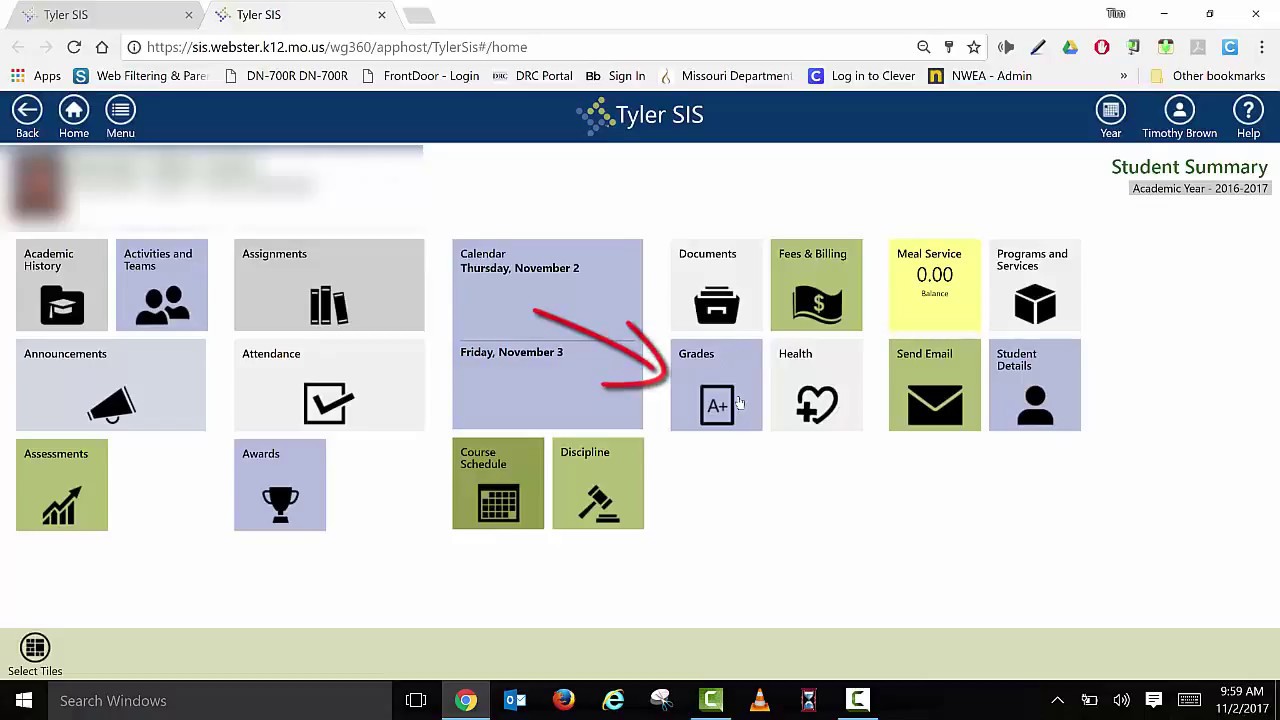Click the browser home button
The image size is (1280, 720).
point(102,47)
